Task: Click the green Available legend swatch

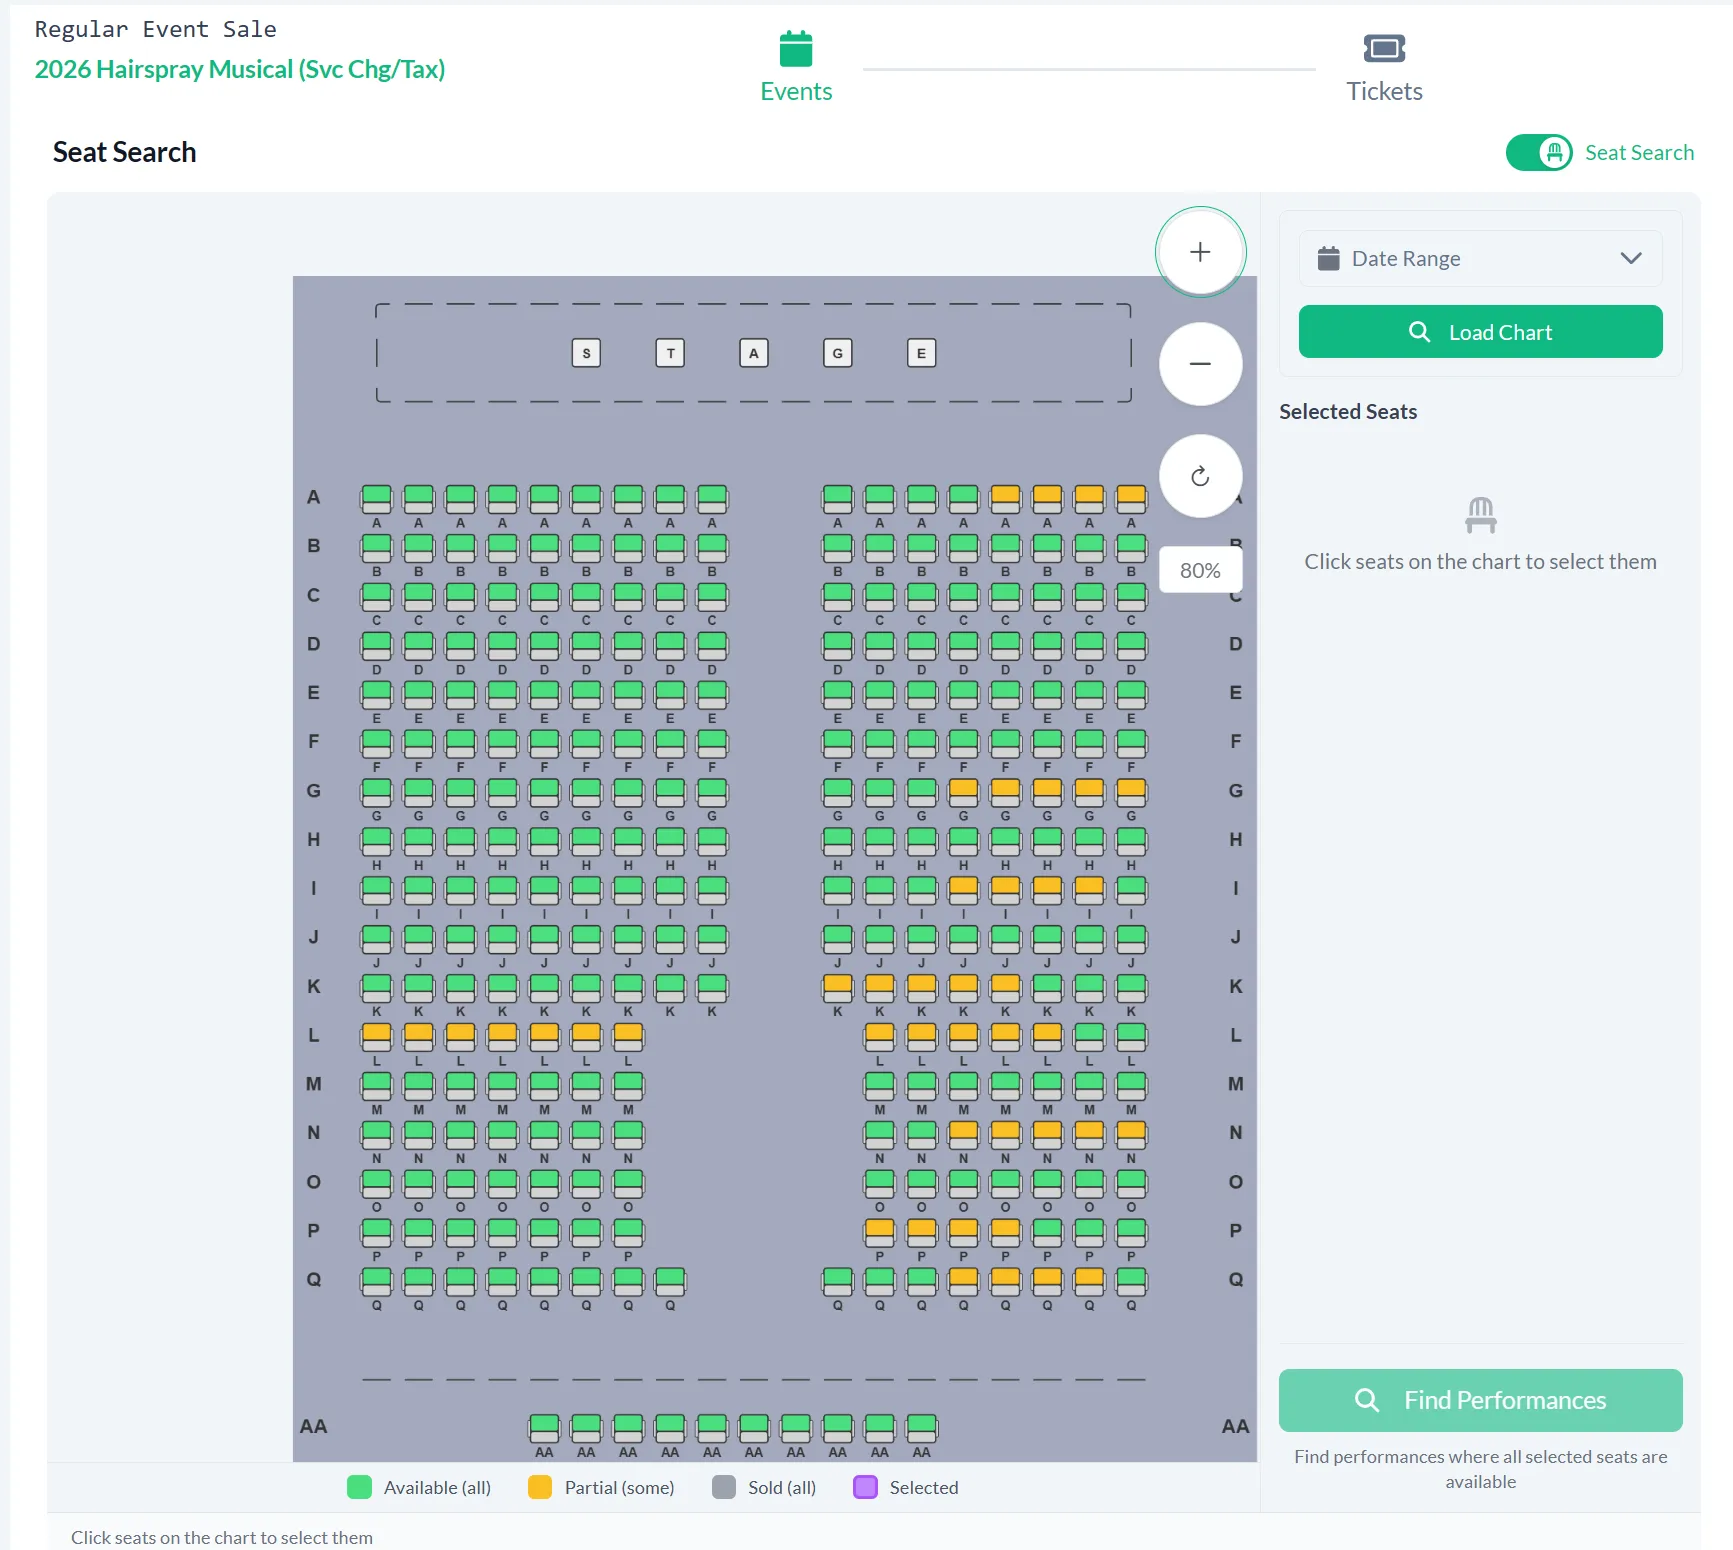Action: coord(359,1487)
